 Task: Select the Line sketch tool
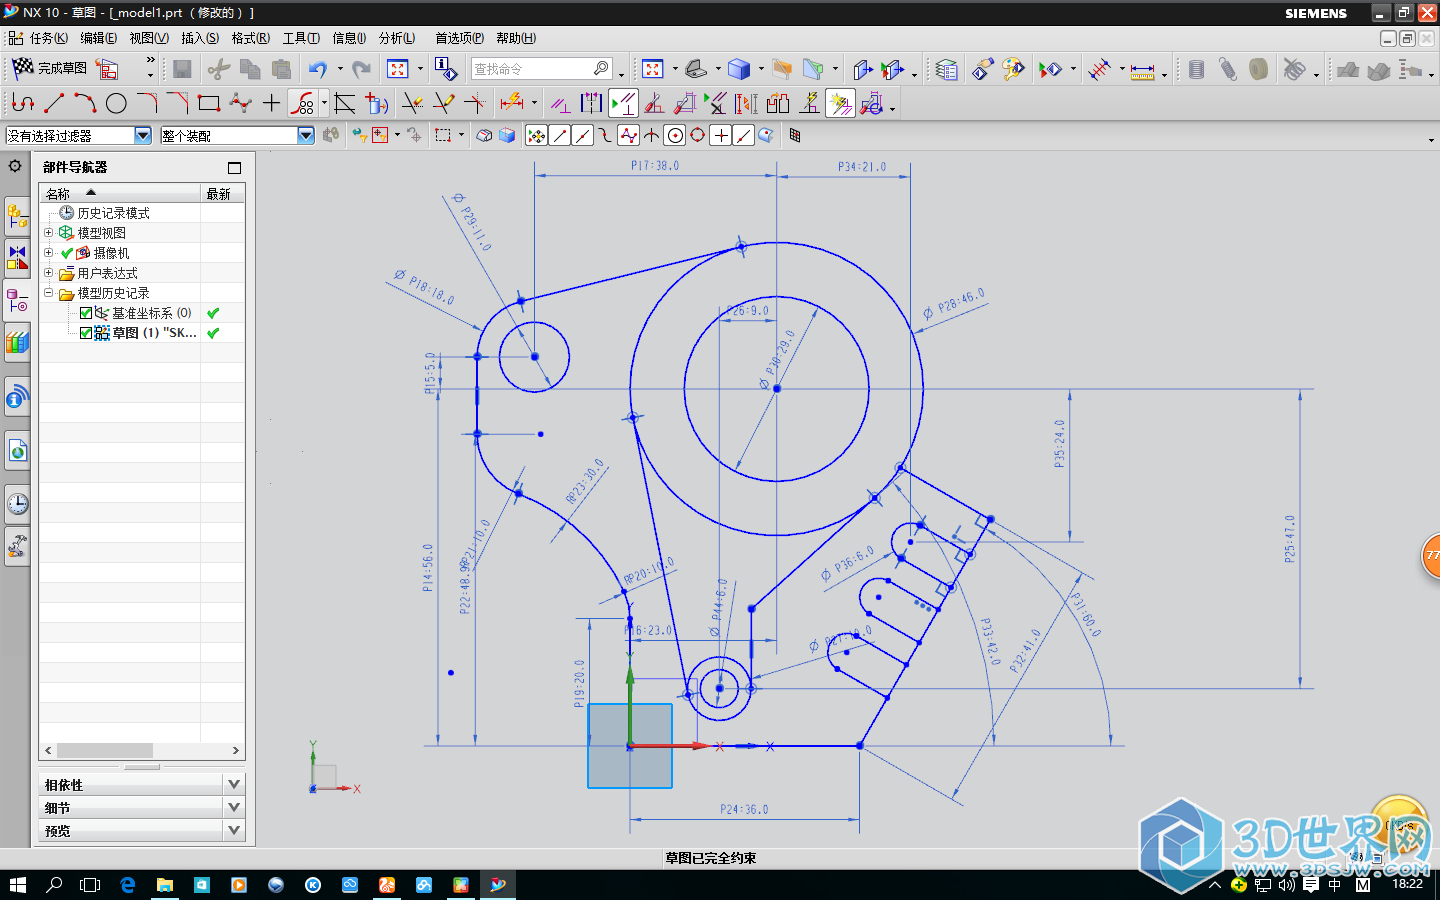(x=54, y=103)
